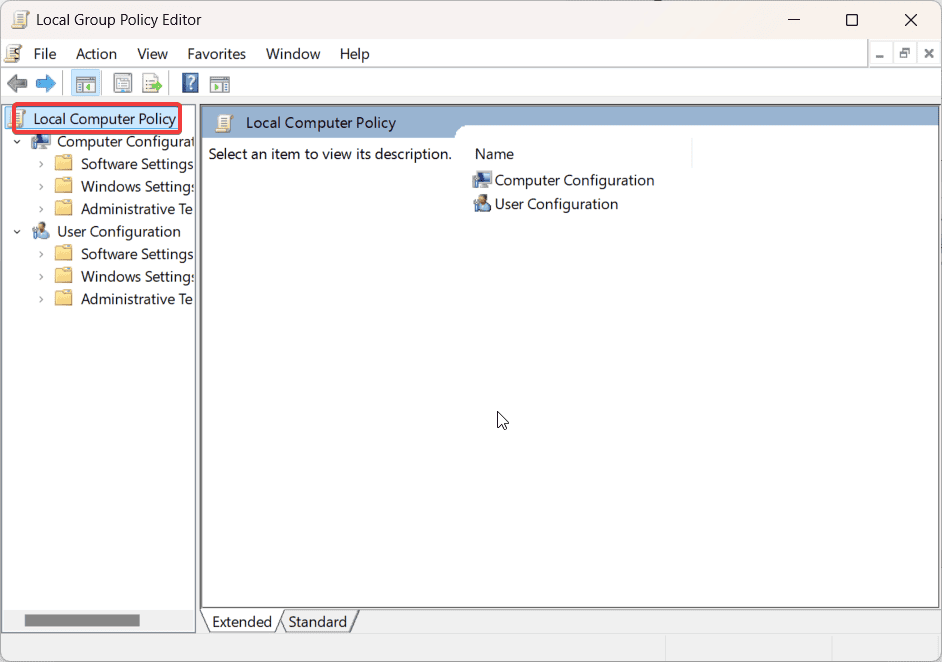Select Windows Settings label under Computer Configuration
Image resolution: width=942 pixels, height=662 pixels.
(x=137, y=186)
